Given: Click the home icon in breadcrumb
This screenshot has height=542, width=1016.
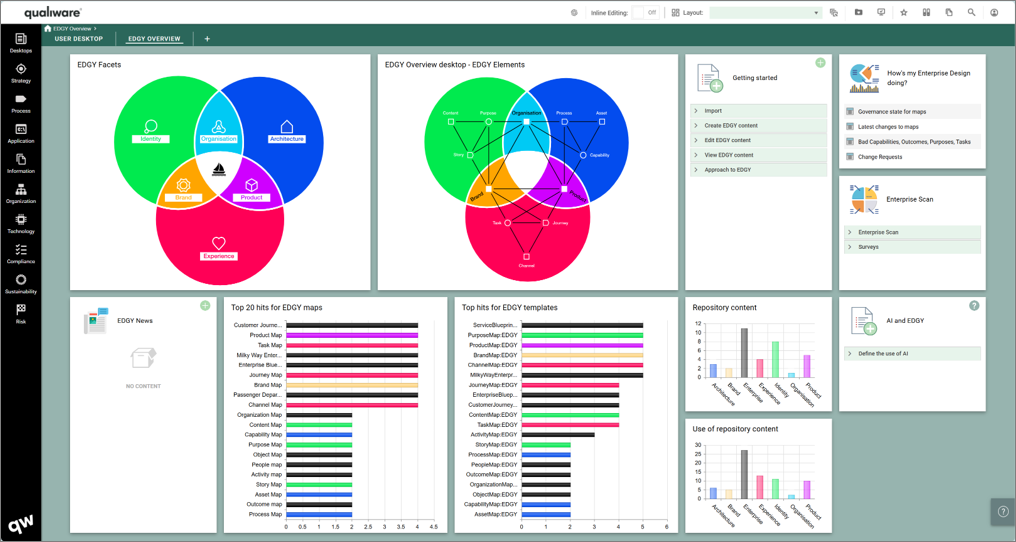Looking at the screenshot, I should point(47,29).
